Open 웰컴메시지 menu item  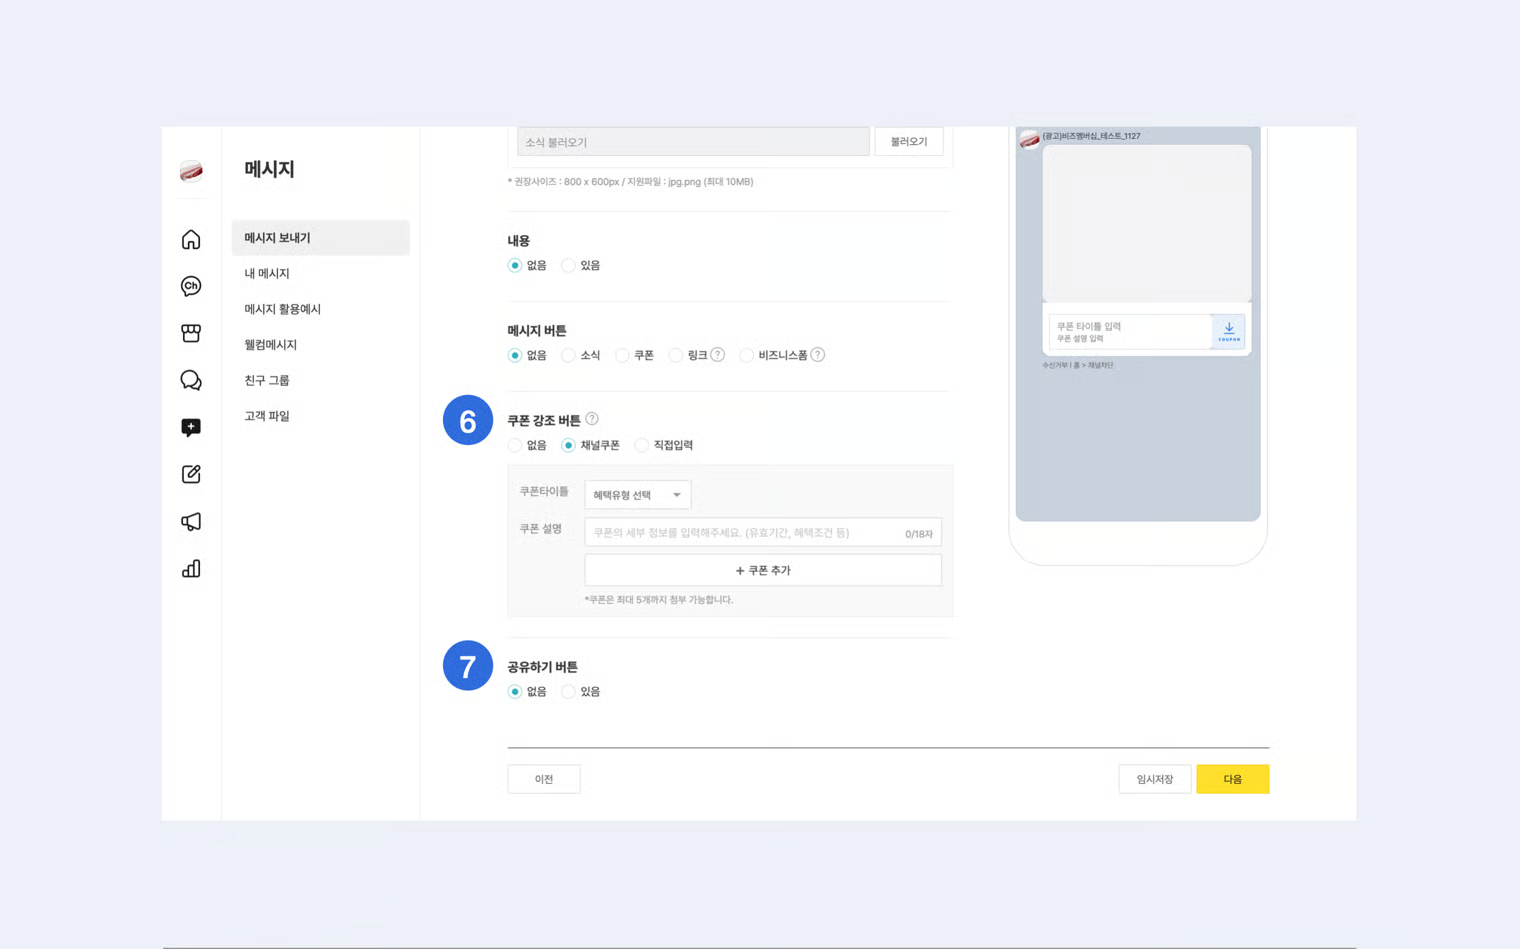click(271, 345)
